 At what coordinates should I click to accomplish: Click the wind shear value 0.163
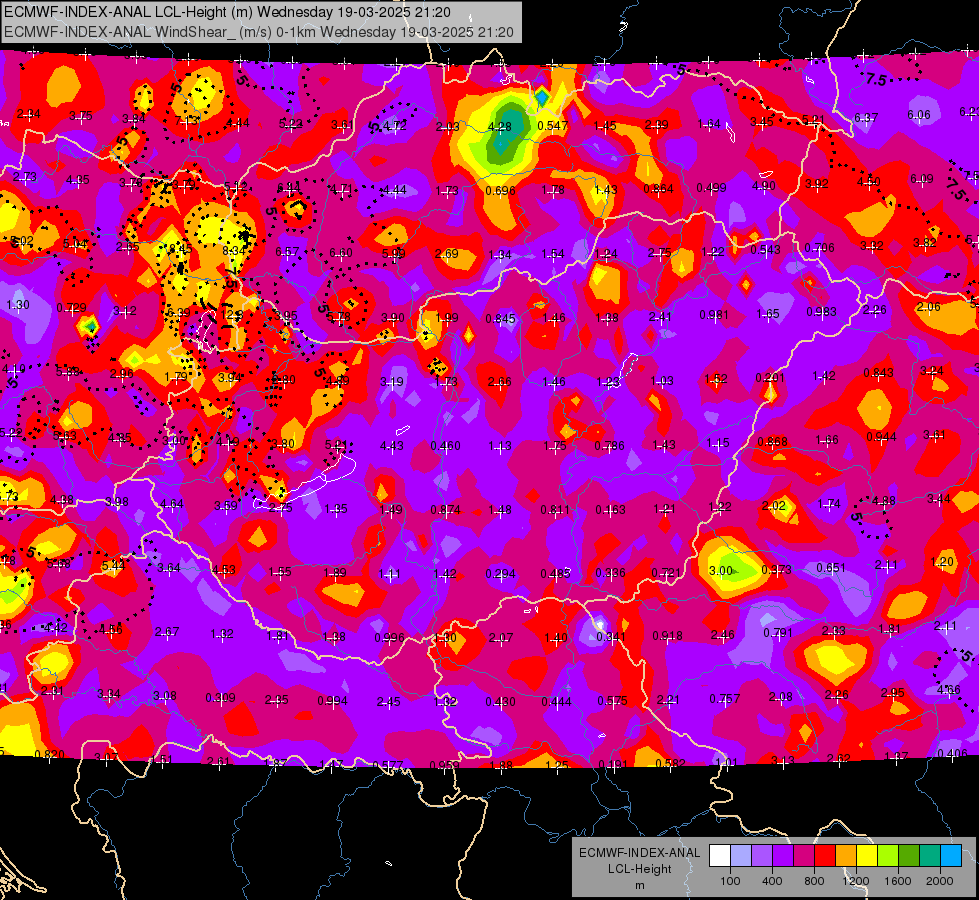610,510
